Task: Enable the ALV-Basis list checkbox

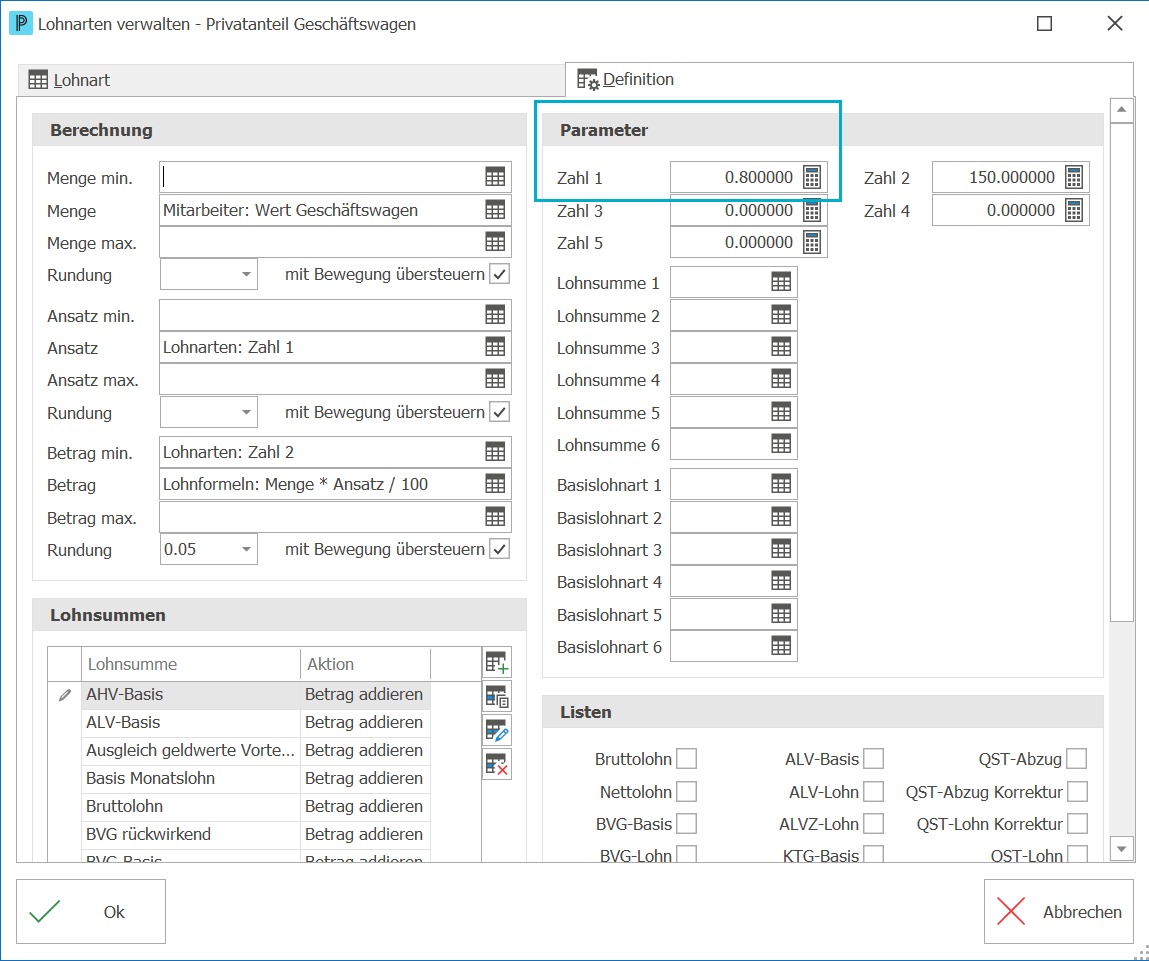Action: pos(873,759)
